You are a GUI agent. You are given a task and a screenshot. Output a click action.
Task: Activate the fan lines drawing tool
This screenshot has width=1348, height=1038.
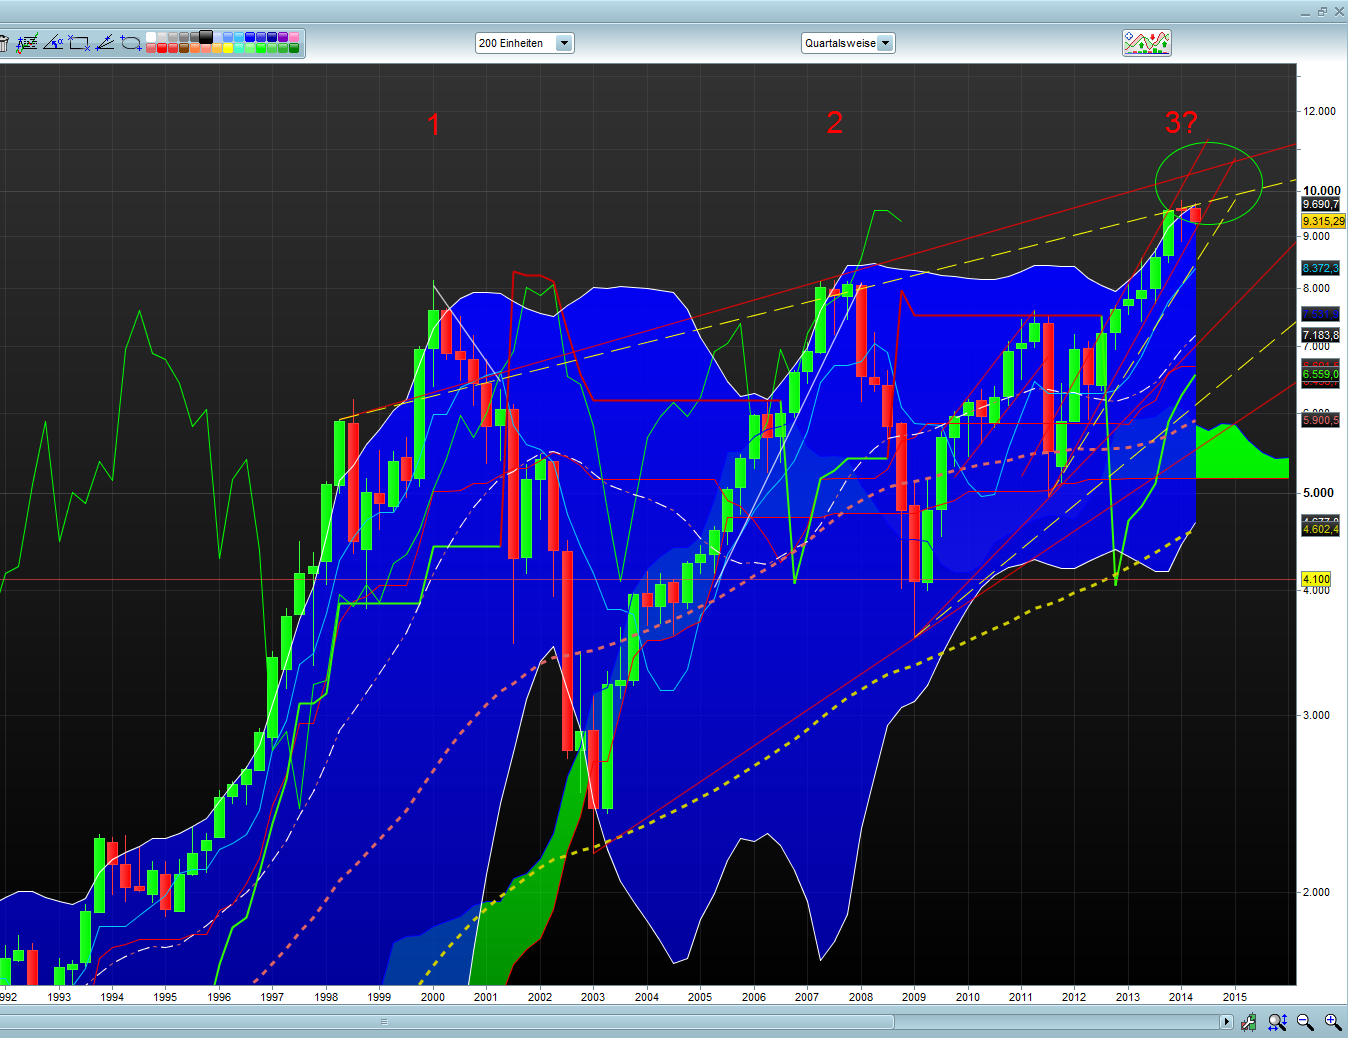(x=105, y=42)
